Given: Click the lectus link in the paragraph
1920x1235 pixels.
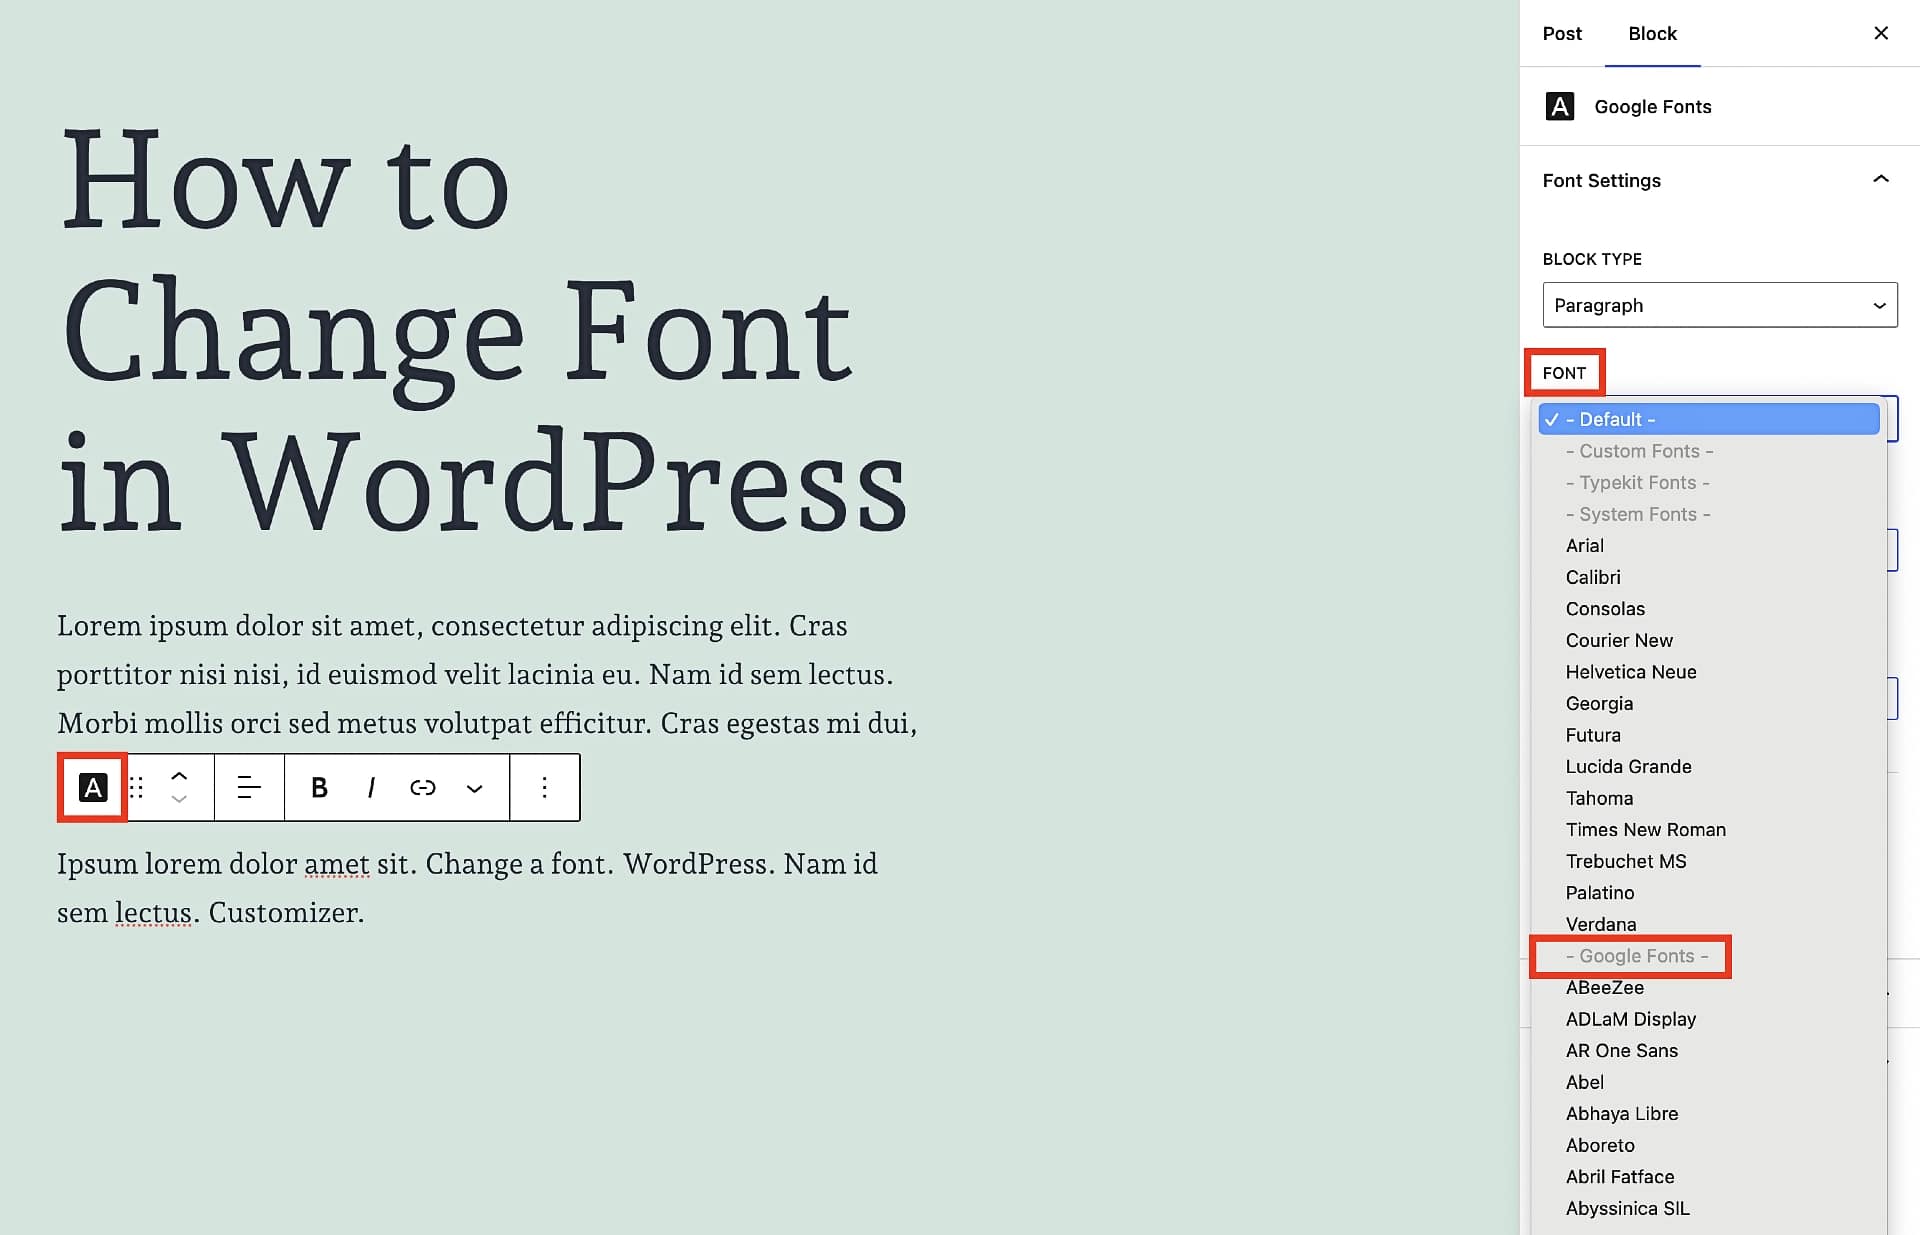Looking at the screenshot, I should 154,912.
